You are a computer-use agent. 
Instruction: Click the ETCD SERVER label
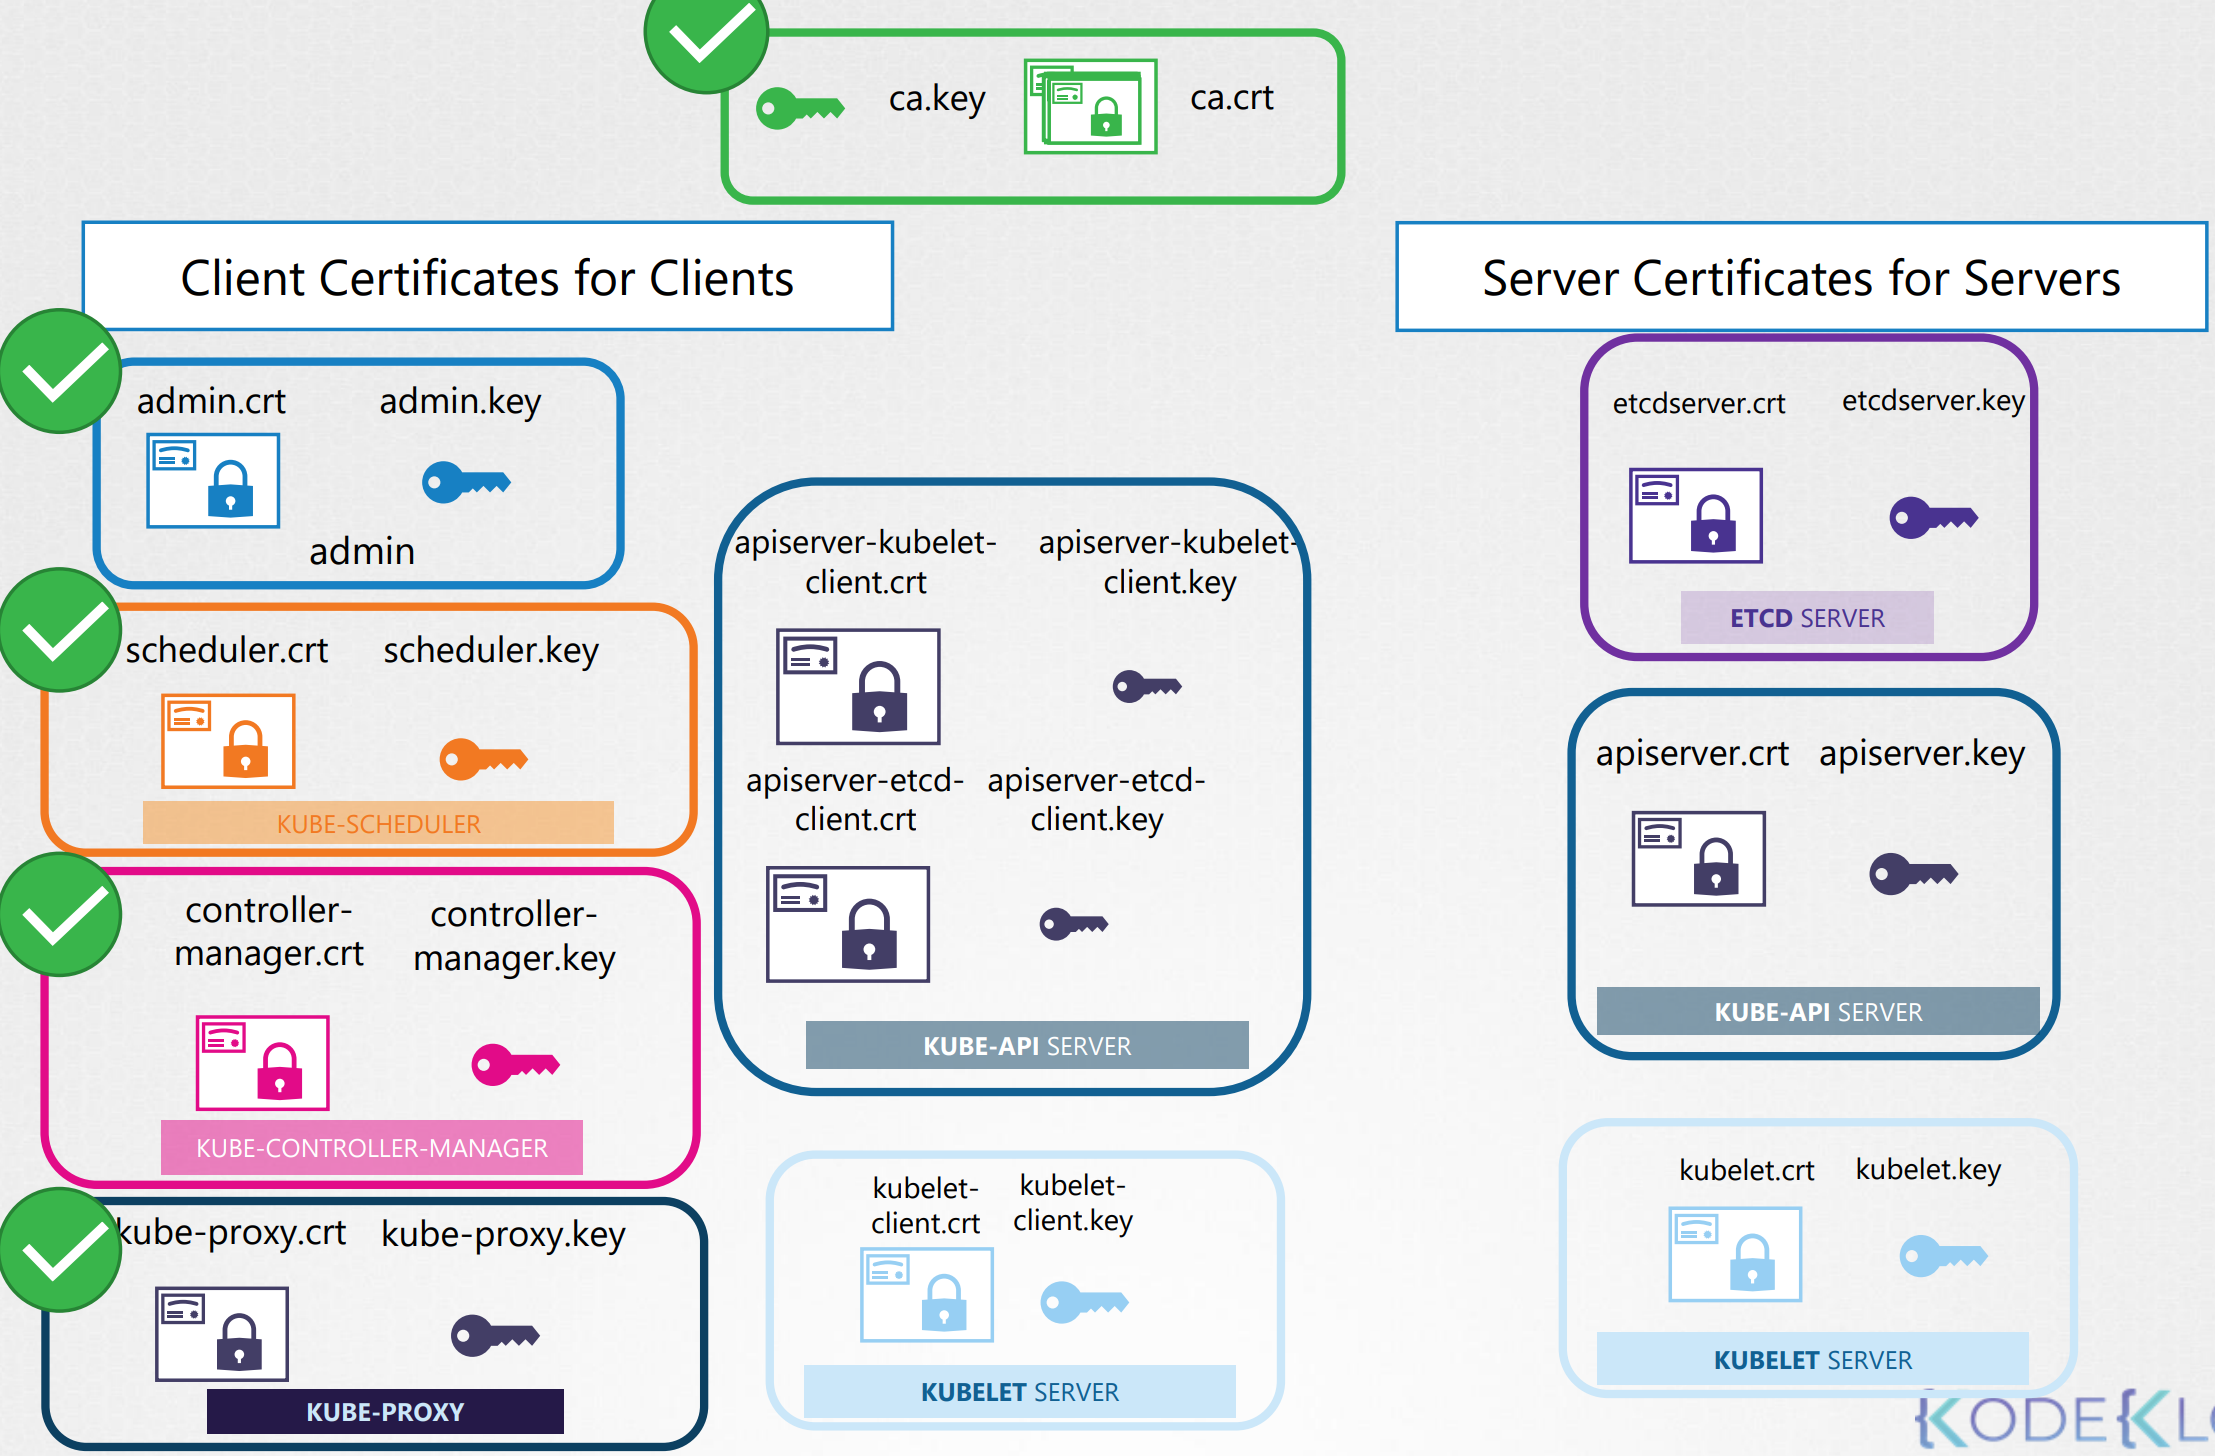pyautogui.click(x=1807, y=618)
